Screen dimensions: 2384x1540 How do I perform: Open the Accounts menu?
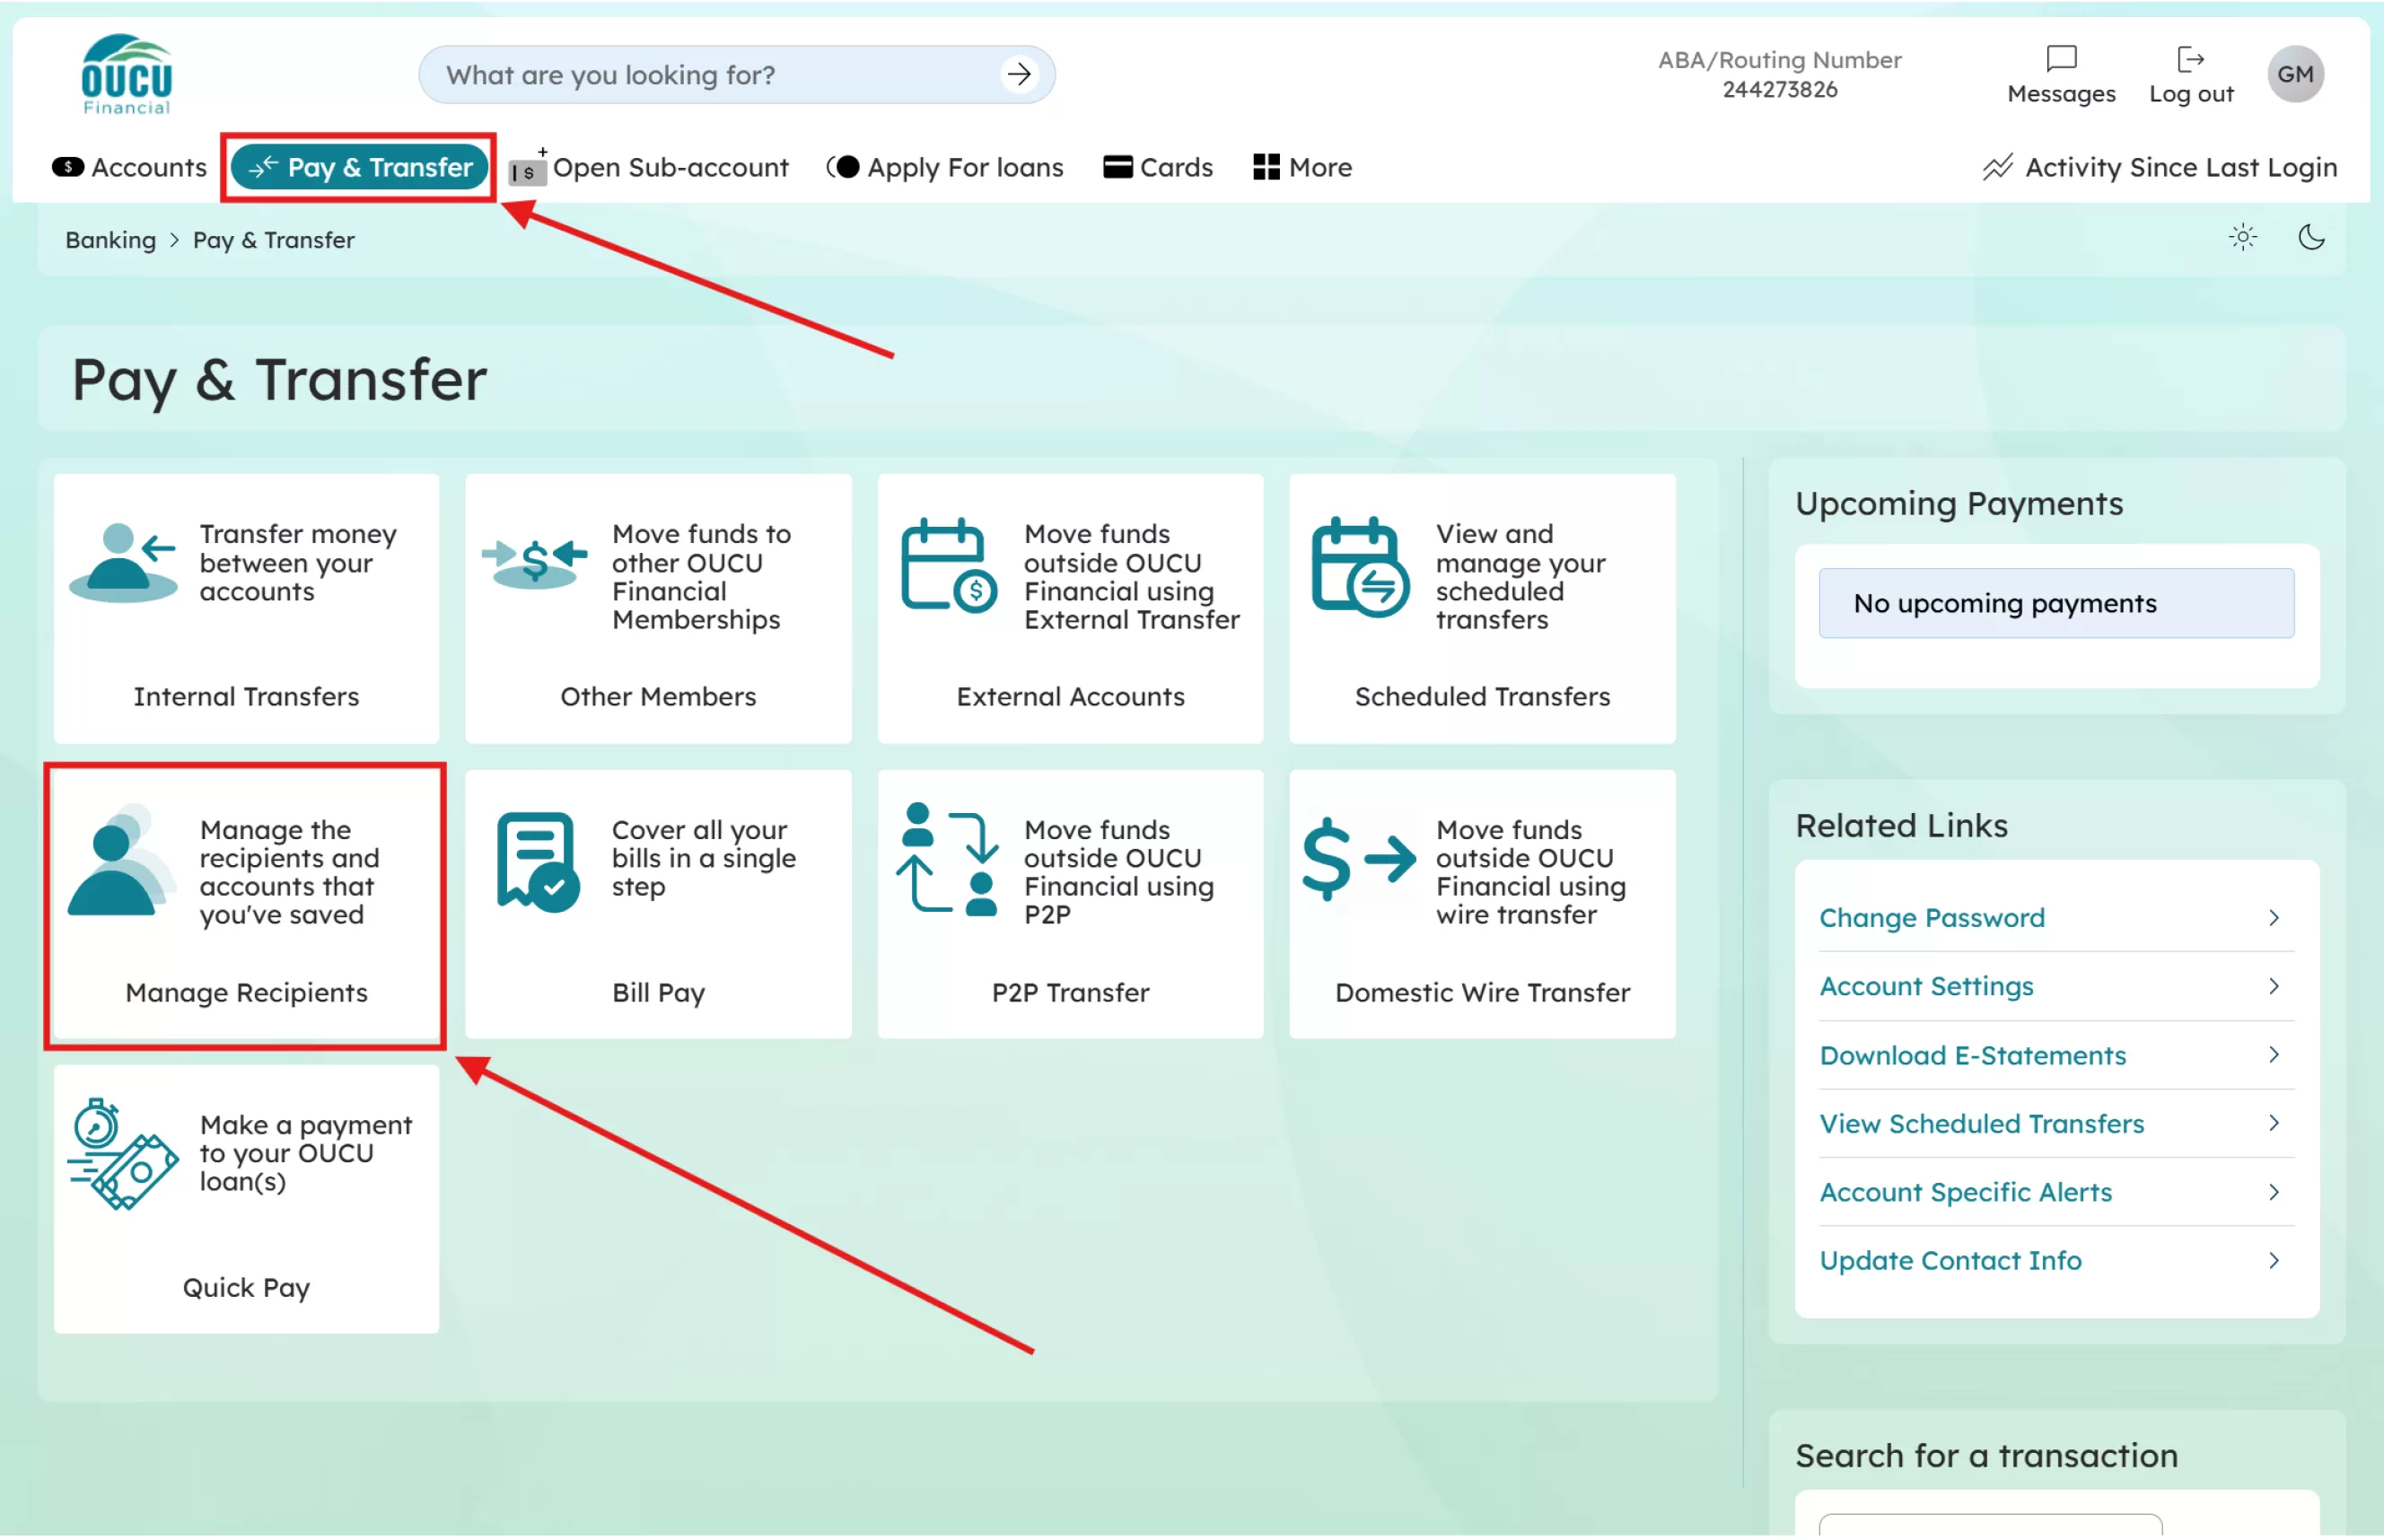pyautogui.click(x=129, y=167)
